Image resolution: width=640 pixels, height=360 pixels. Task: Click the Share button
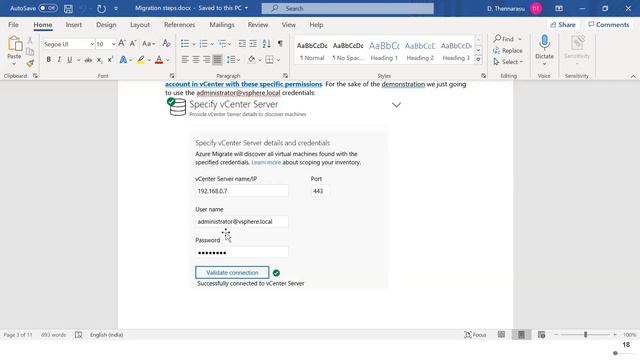pos(563,24)
